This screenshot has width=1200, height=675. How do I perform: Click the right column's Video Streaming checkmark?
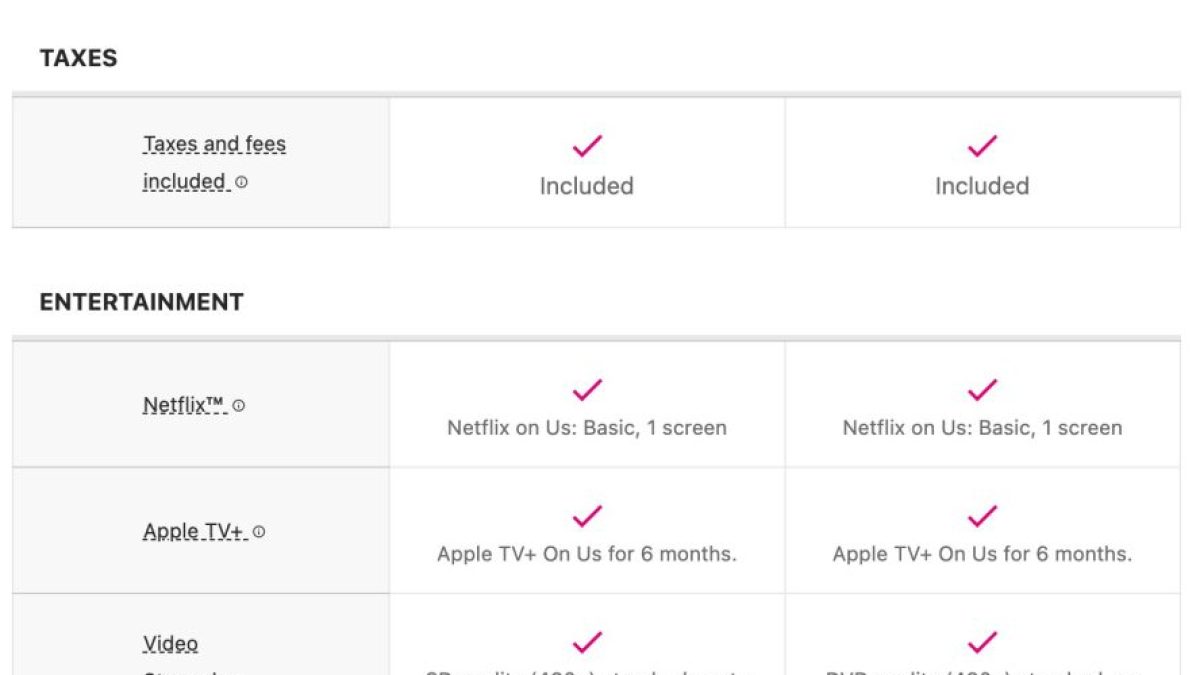pyautogui.click(x=982, y=642)
